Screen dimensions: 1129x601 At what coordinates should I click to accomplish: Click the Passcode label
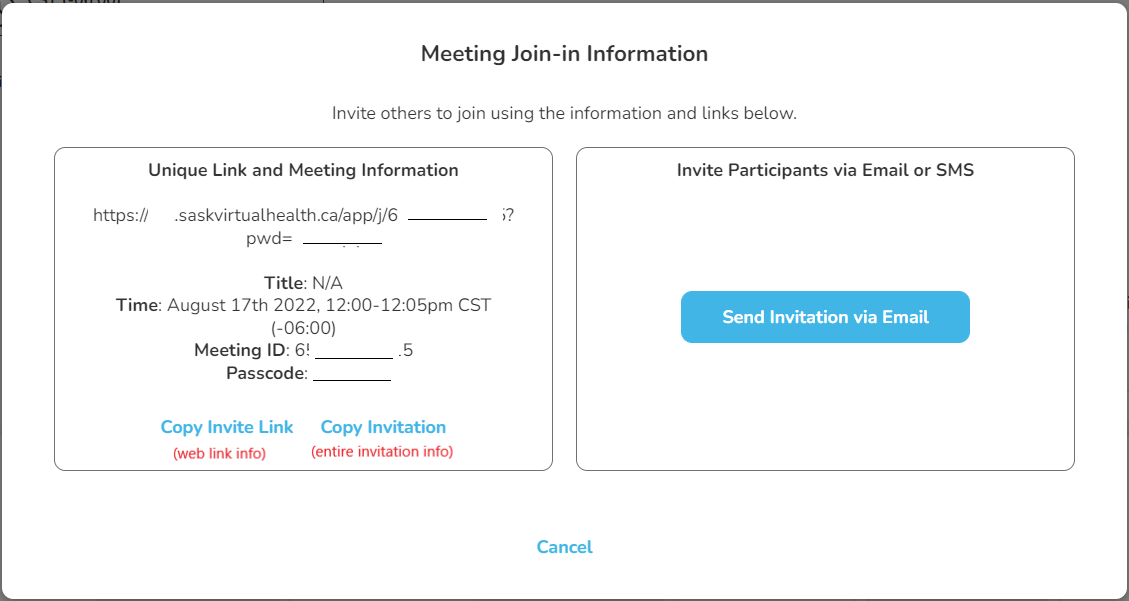(x=268, y=373)
